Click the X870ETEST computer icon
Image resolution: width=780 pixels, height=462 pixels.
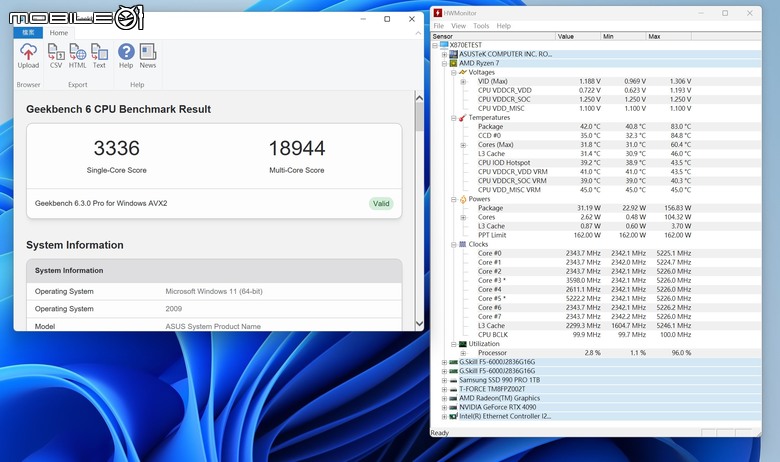[x=444, y=45]
